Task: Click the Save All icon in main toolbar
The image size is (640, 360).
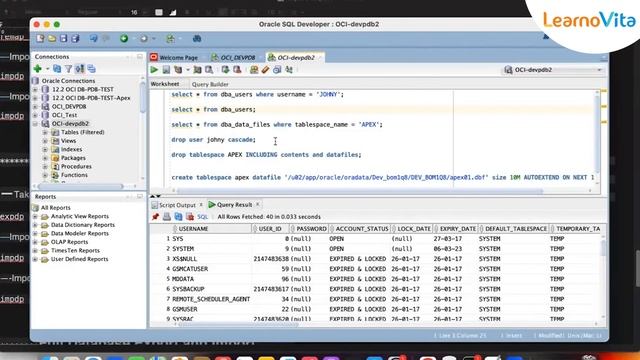Action: 76,38
